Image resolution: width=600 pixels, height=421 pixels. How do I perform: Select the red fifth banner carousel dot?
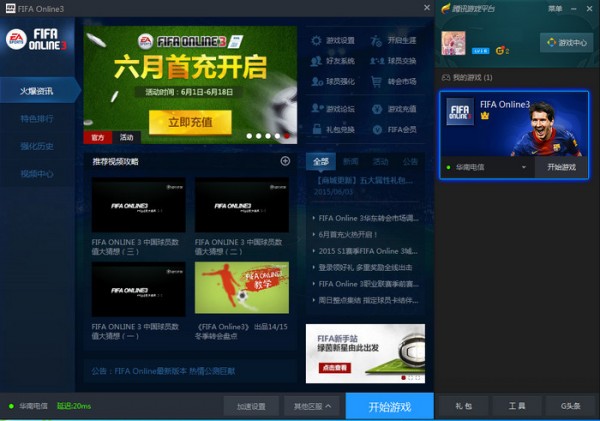(x=287, y=136)
